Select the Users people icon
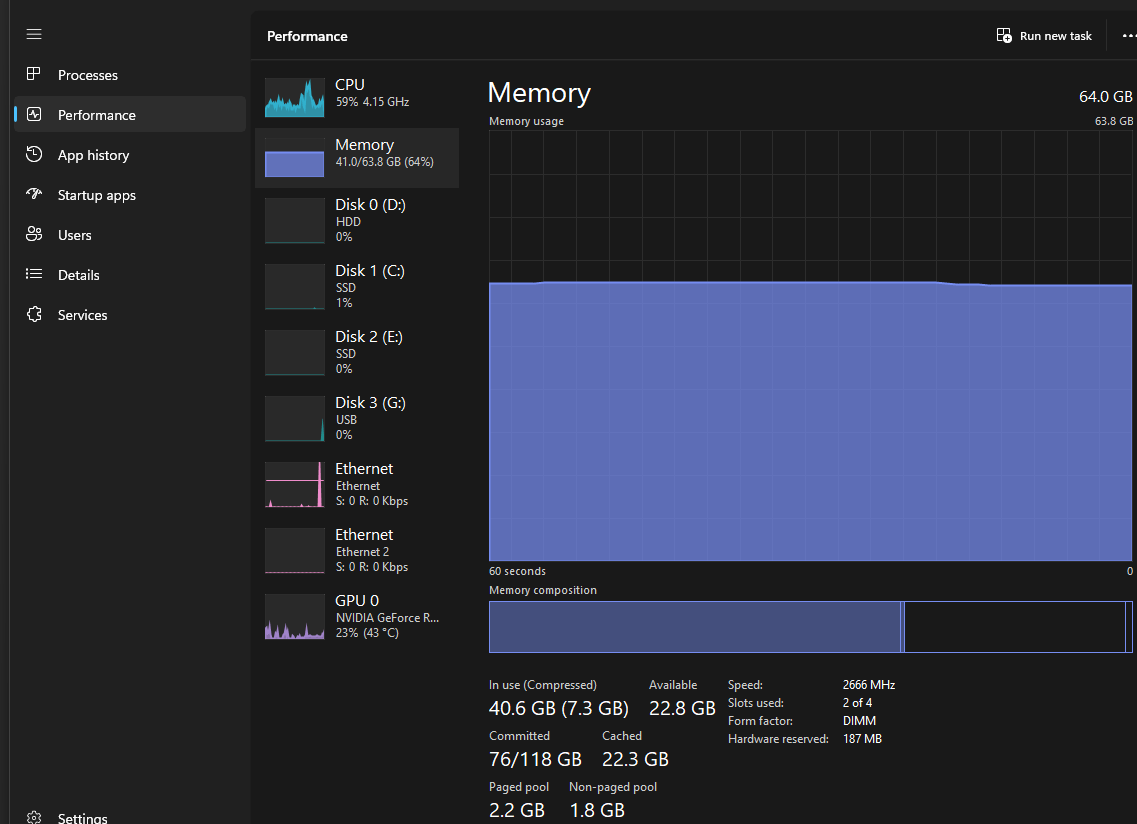The width and height of the screenshot is (1137, 824). [33, 234]
